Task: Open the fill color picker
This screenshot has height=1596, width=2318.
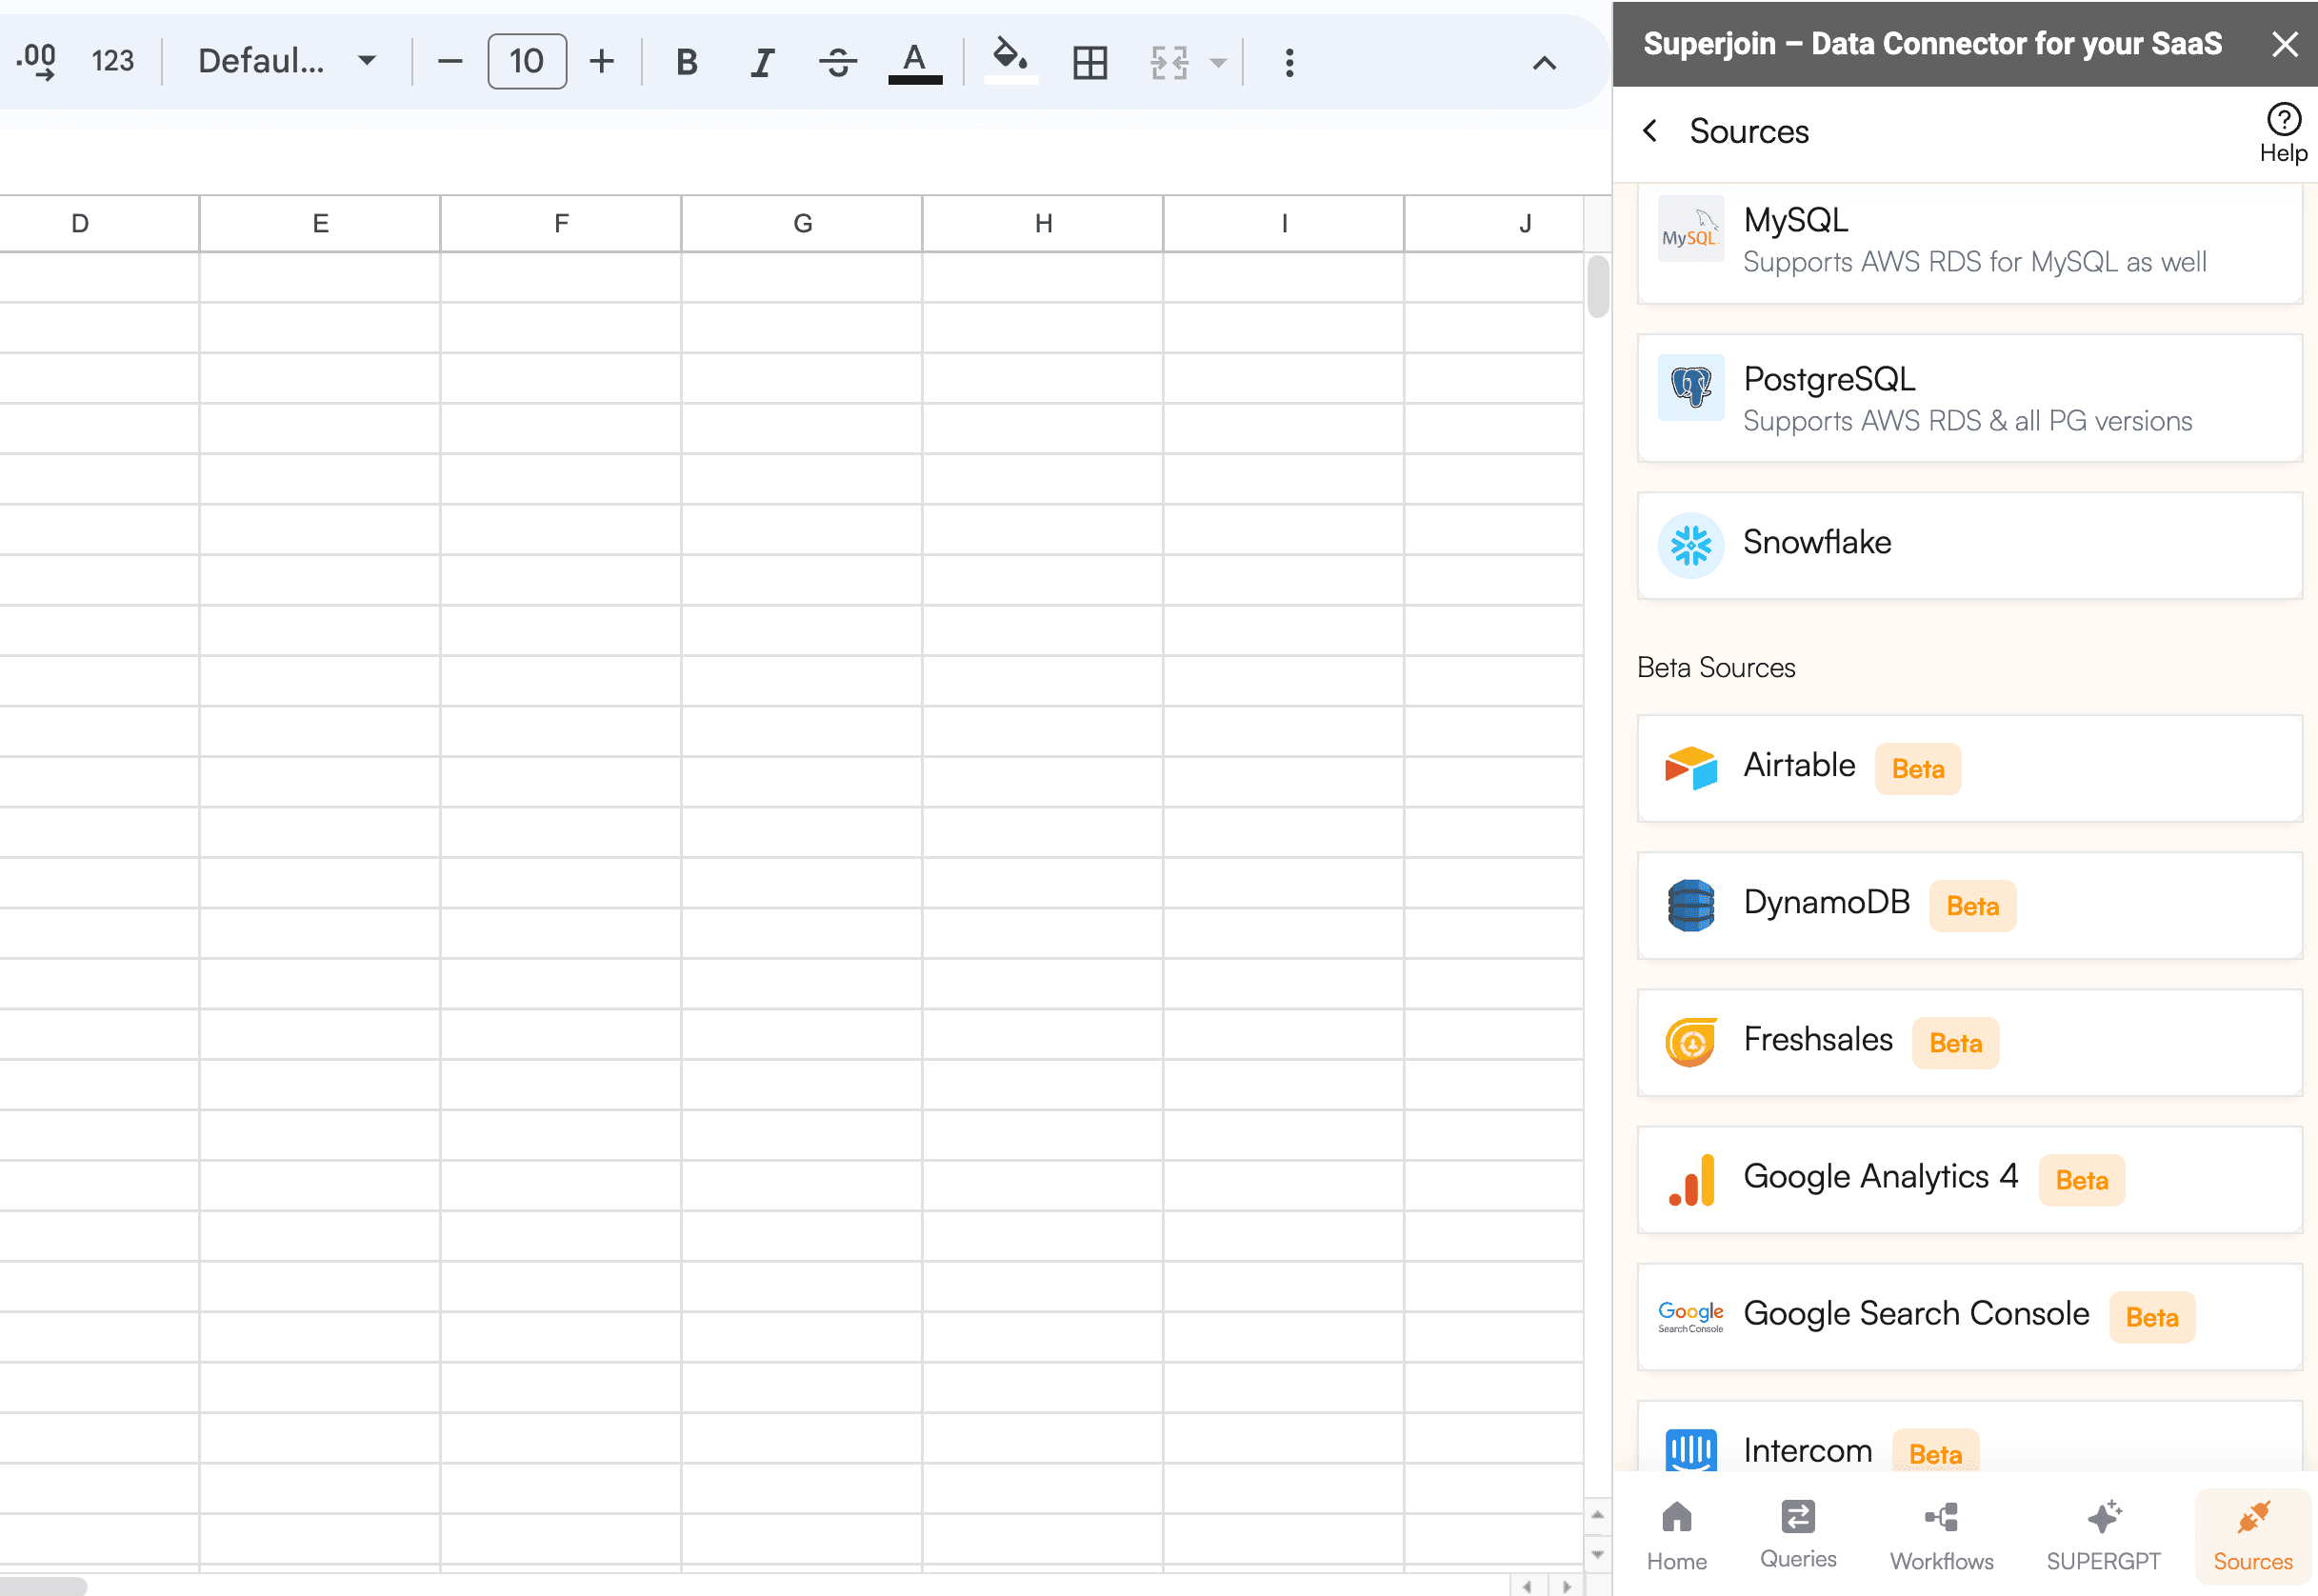Action: tap(1010, 60)
